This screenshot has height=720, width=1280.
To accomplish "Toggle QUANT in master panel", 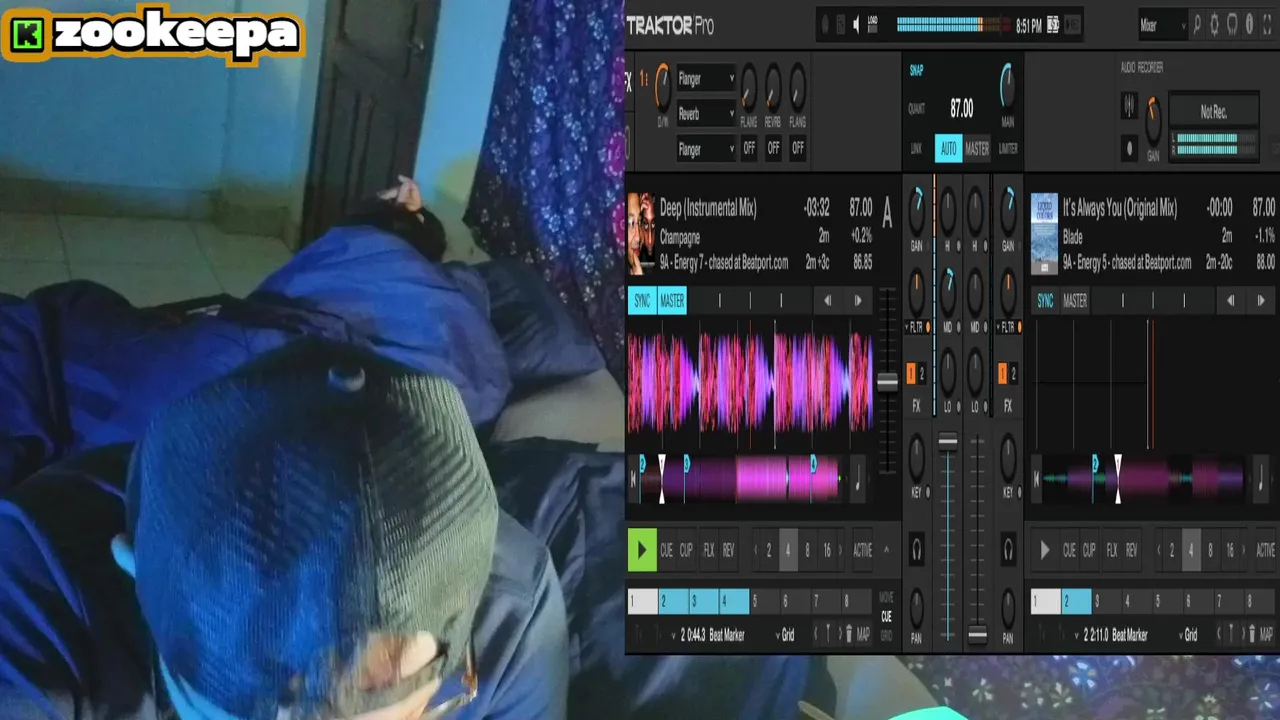I will click(916, 109).
